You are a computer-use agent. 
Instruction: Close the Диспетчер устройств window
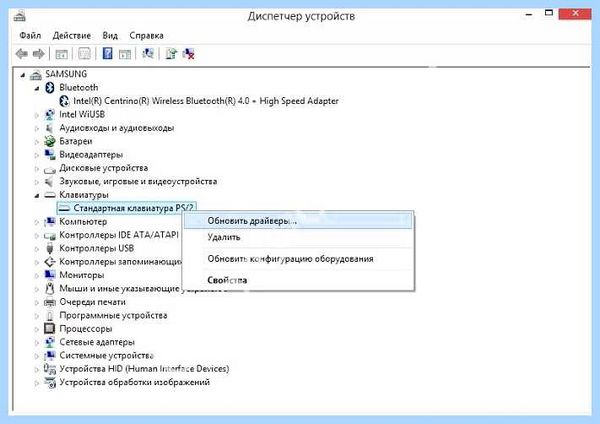click(575, 14)
